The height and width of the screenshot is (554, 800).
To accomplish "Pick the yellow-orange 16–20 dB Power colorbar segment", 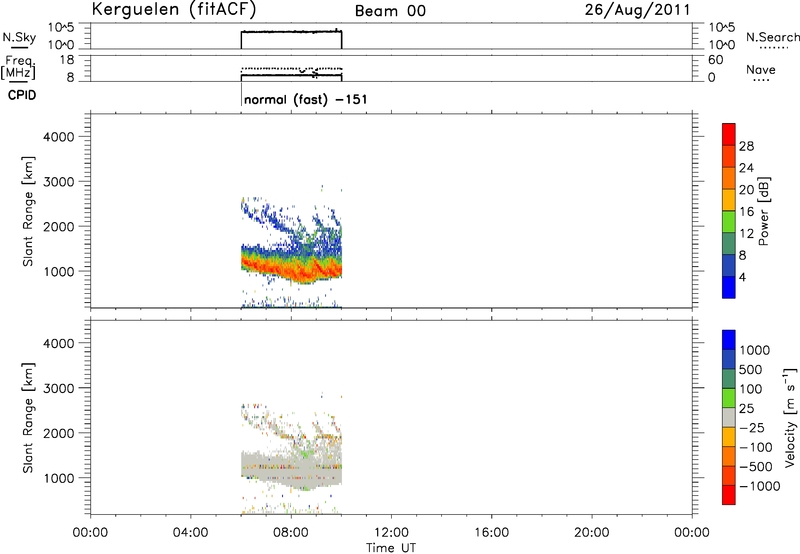I will coord(729,200).
